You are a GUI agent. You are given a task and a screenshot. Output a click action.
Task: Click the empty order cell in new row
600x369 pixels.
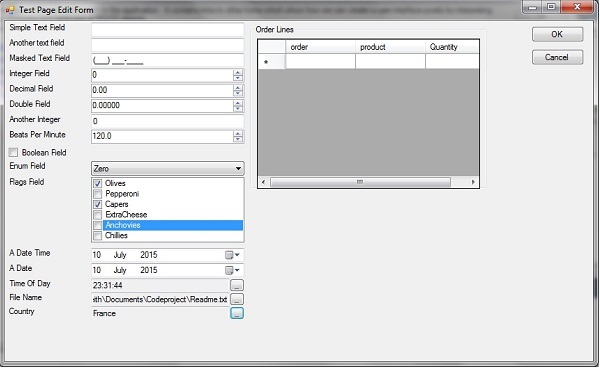pos(320,62)
